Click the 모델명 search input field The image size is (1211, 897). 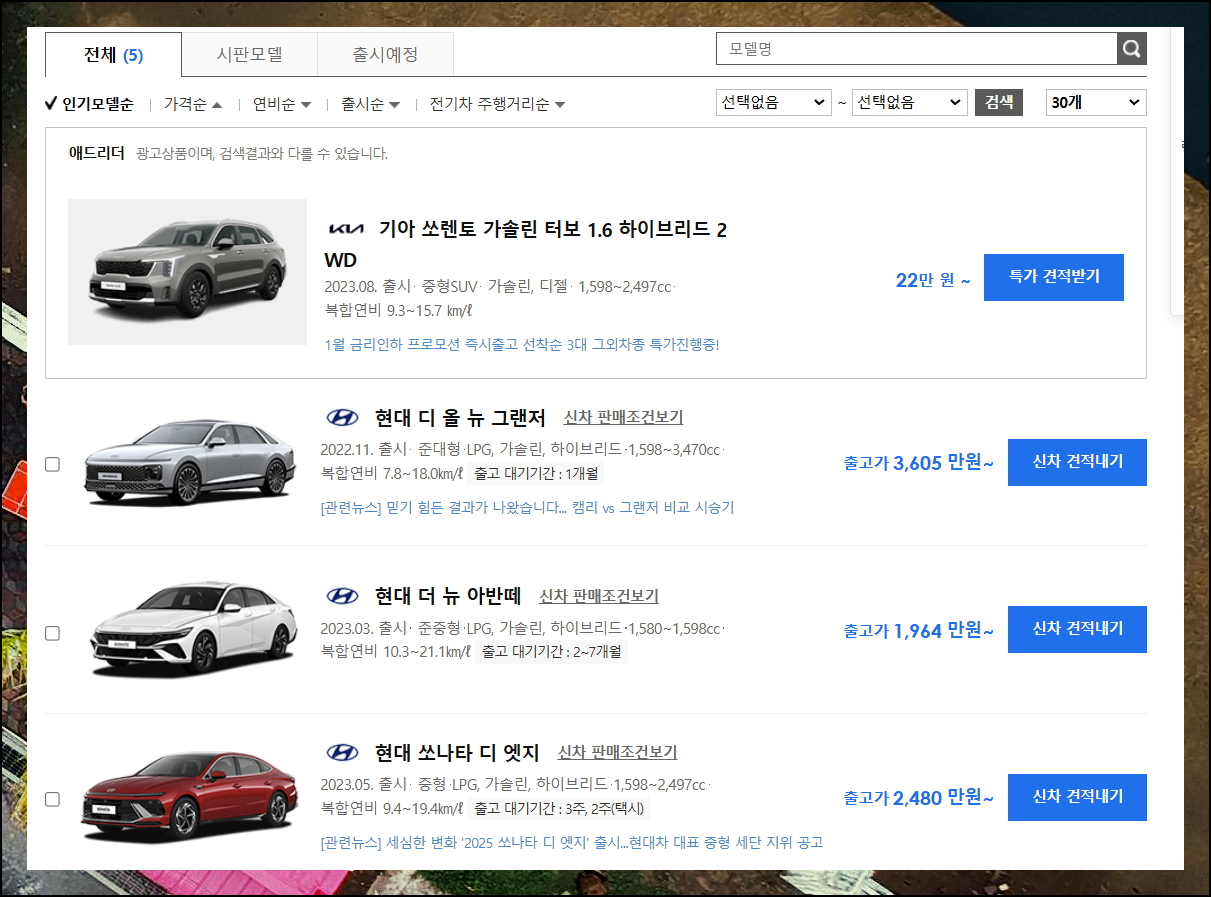click(916, 48)
